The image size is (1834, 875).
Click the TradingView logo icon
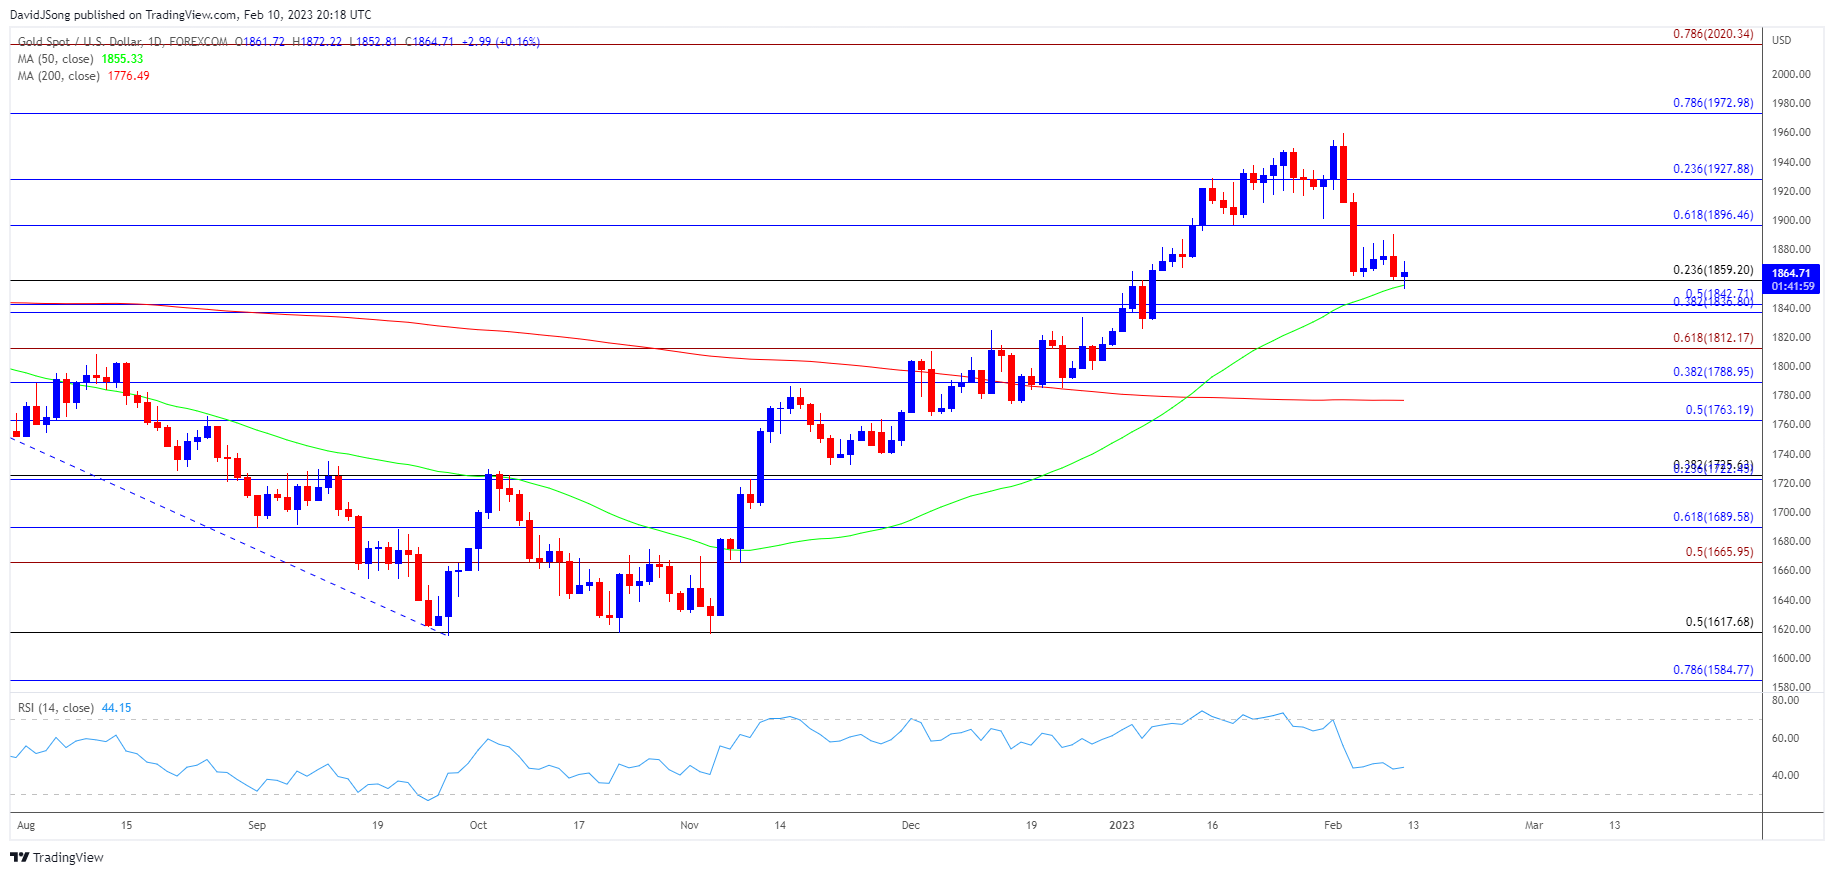click(x=19, y=857)
